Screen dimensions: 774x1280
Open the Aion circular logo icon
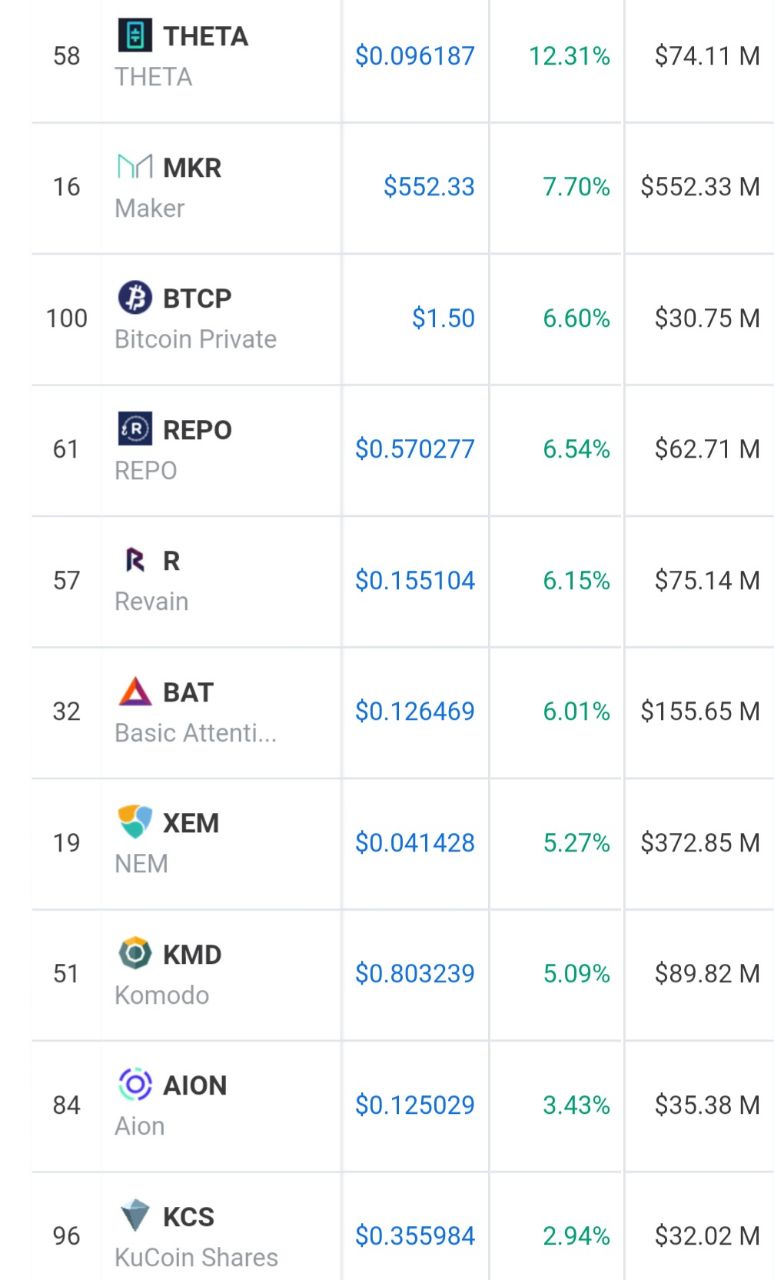(135, 1085)
